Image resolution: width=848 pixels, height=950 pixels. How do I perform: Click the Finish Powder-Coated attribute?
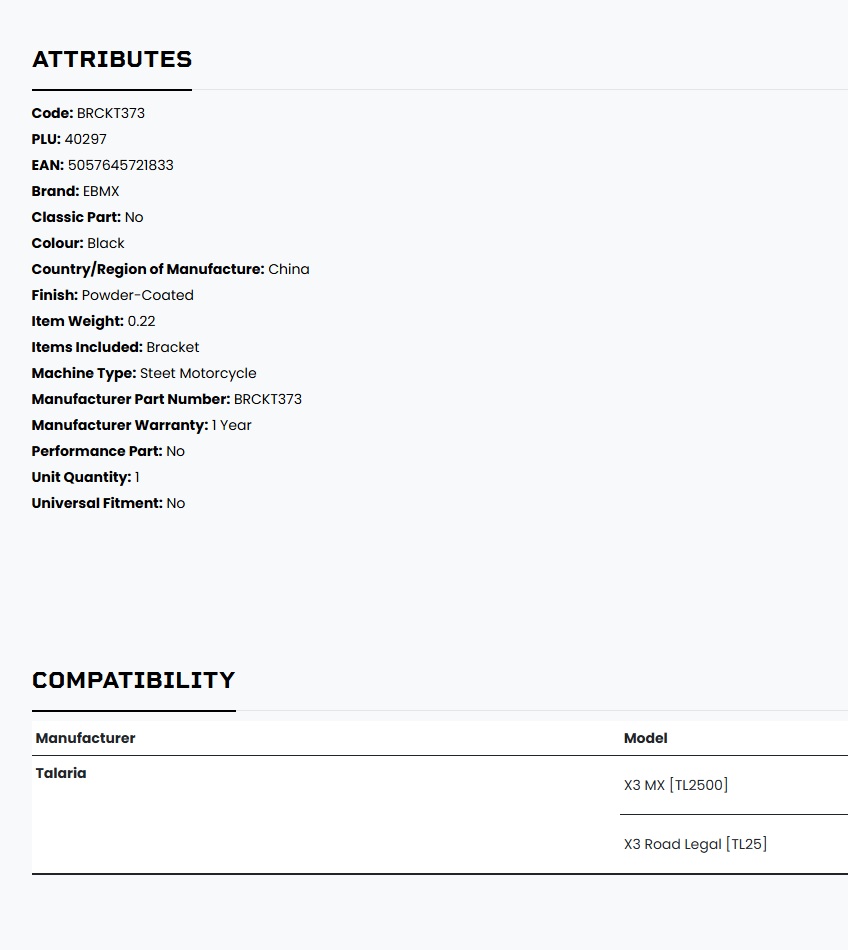tap(113, 296)
